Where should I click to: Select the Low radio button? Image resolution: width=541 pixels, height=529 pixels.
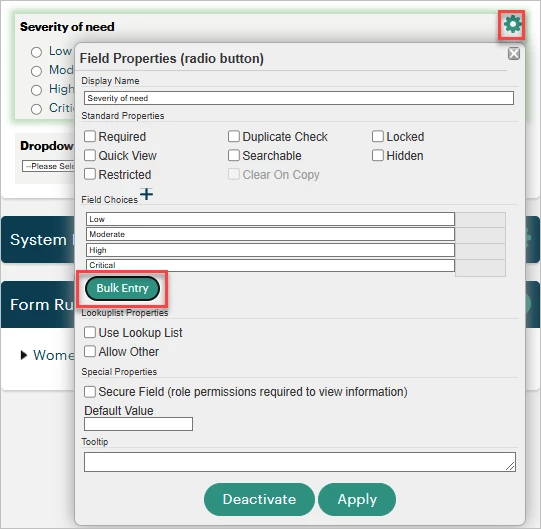[36, 52]
